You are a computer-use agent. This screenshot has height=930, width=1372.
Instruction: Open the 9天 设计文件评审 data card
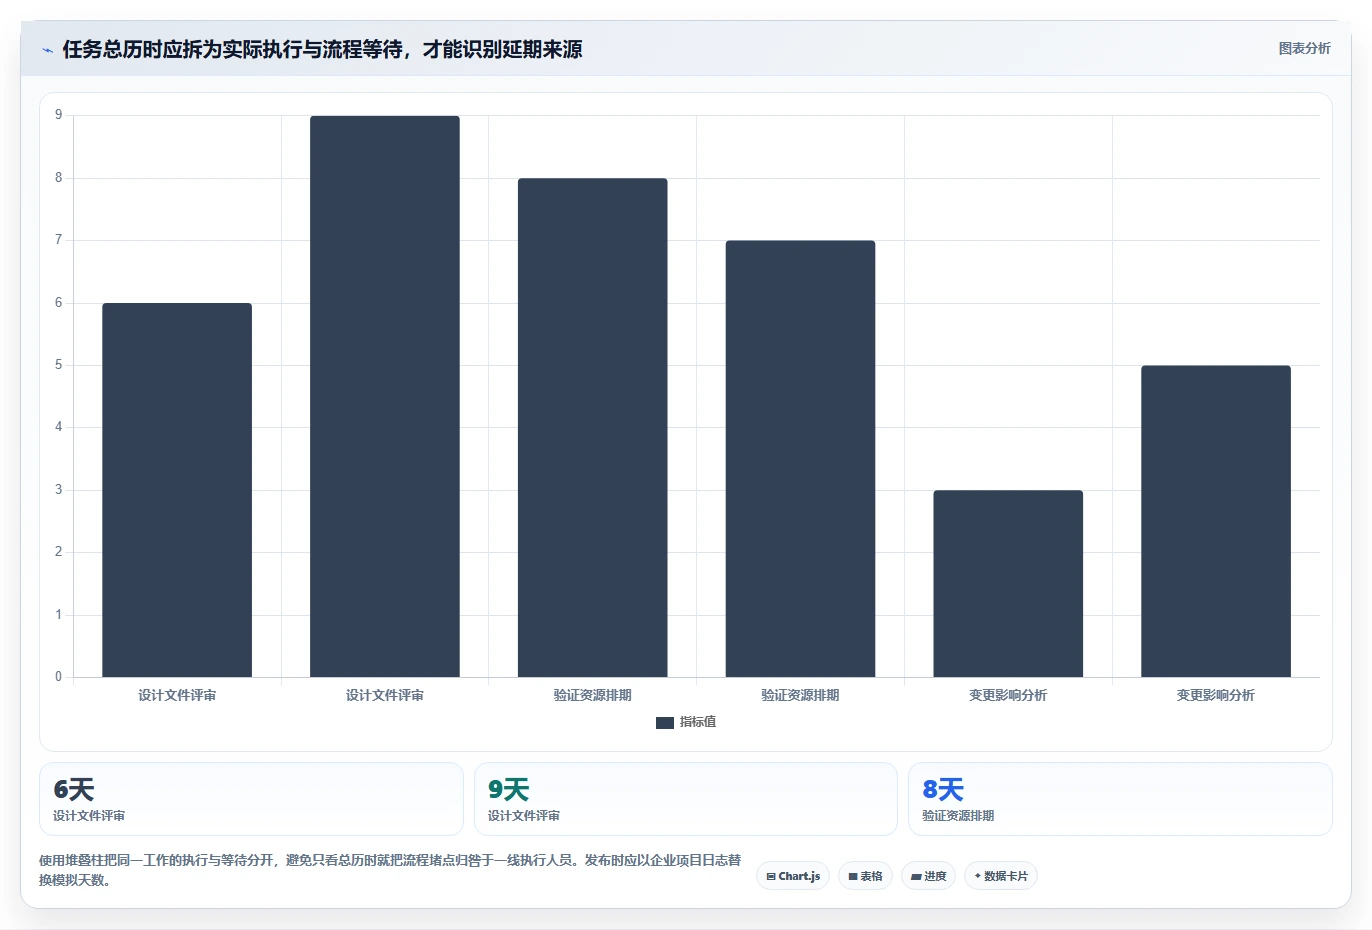pos(686,799)
